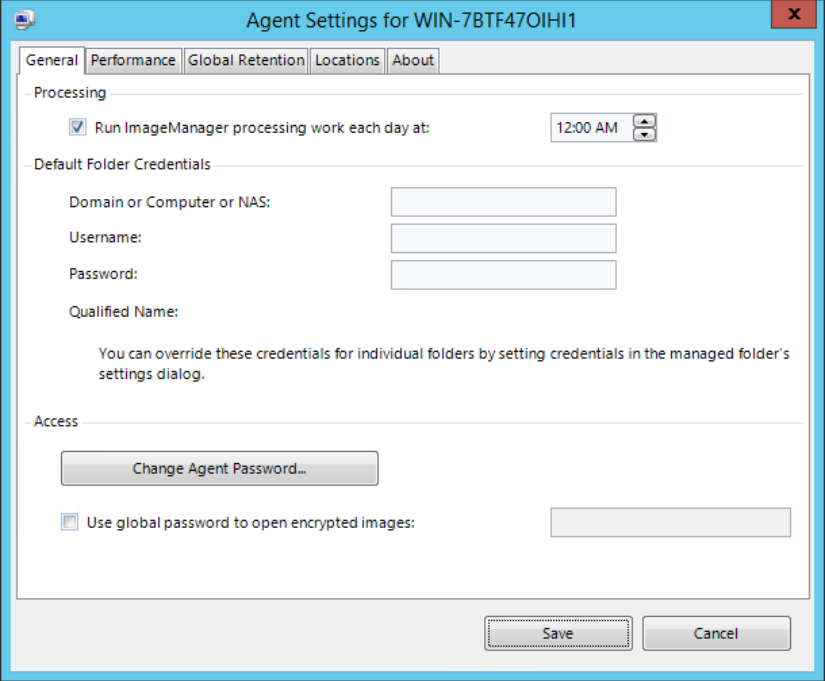Click the Agent Settings window title icon
Image resolution: width=825 pixels, height=681 pixels.
tap(25, 20)
